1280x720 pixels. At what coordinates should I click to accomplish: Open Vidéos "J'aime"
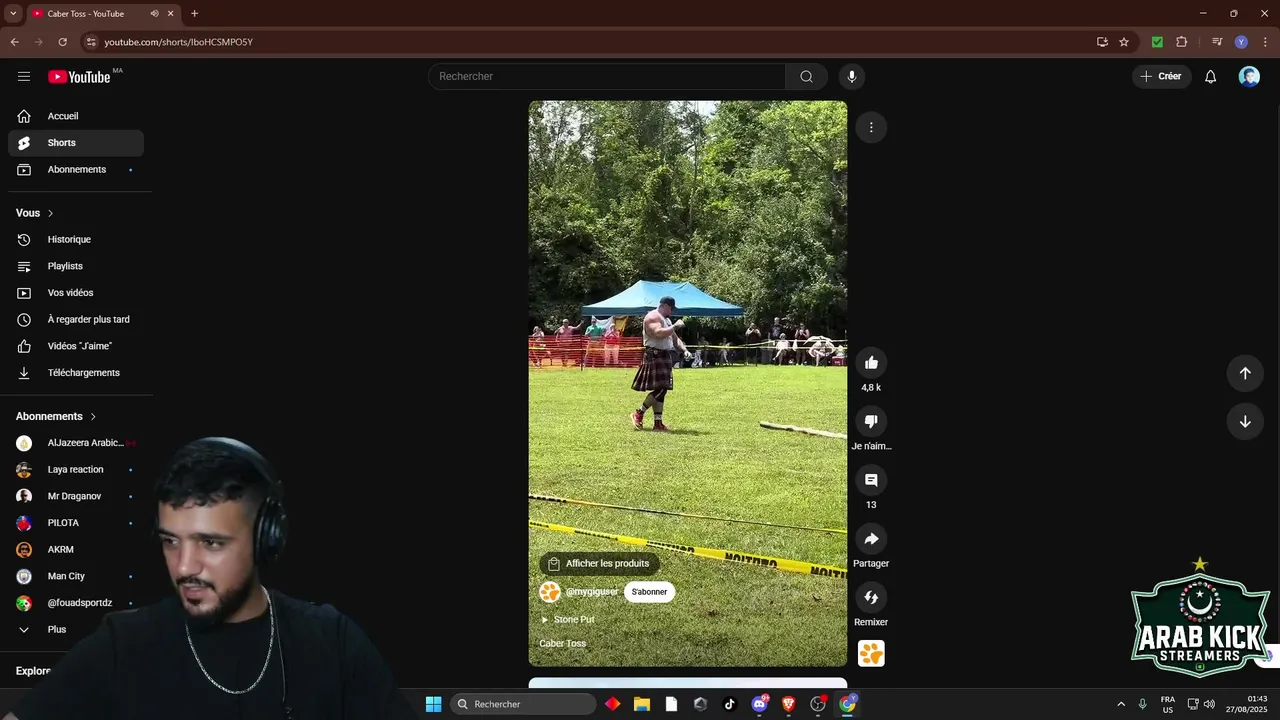tap(76, 346)
